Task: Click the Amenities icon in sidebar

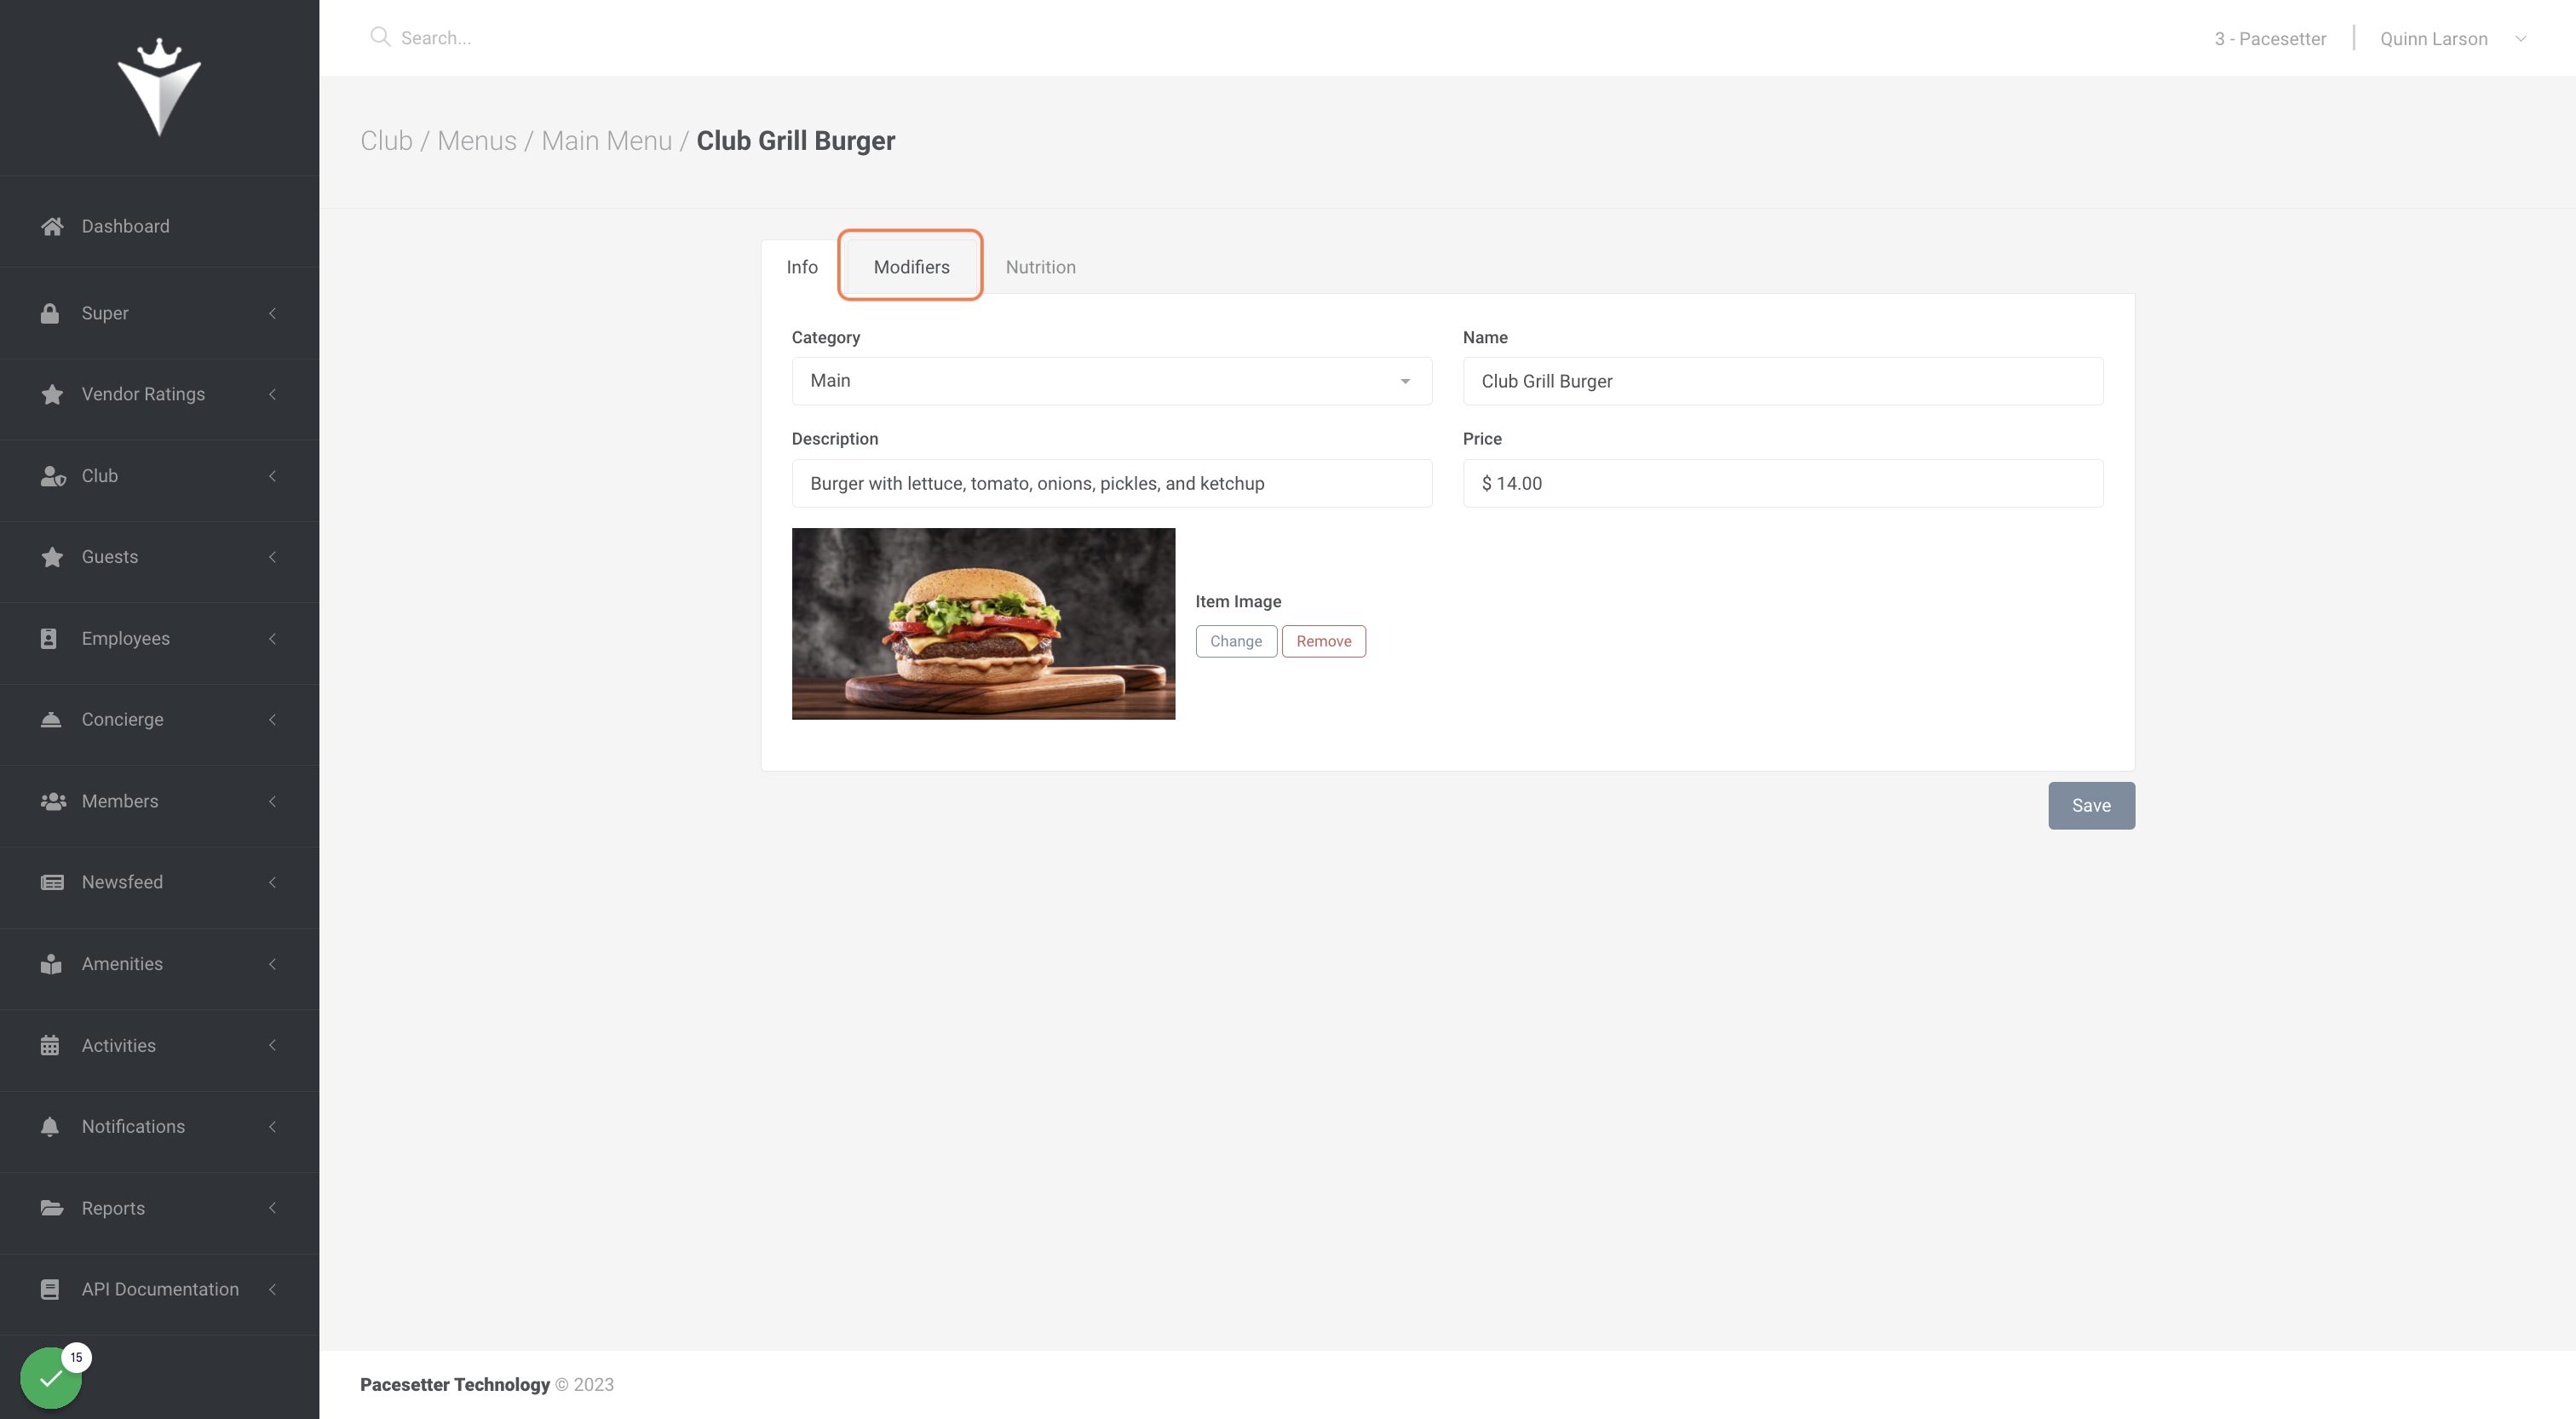Action: tap(51, 964)
